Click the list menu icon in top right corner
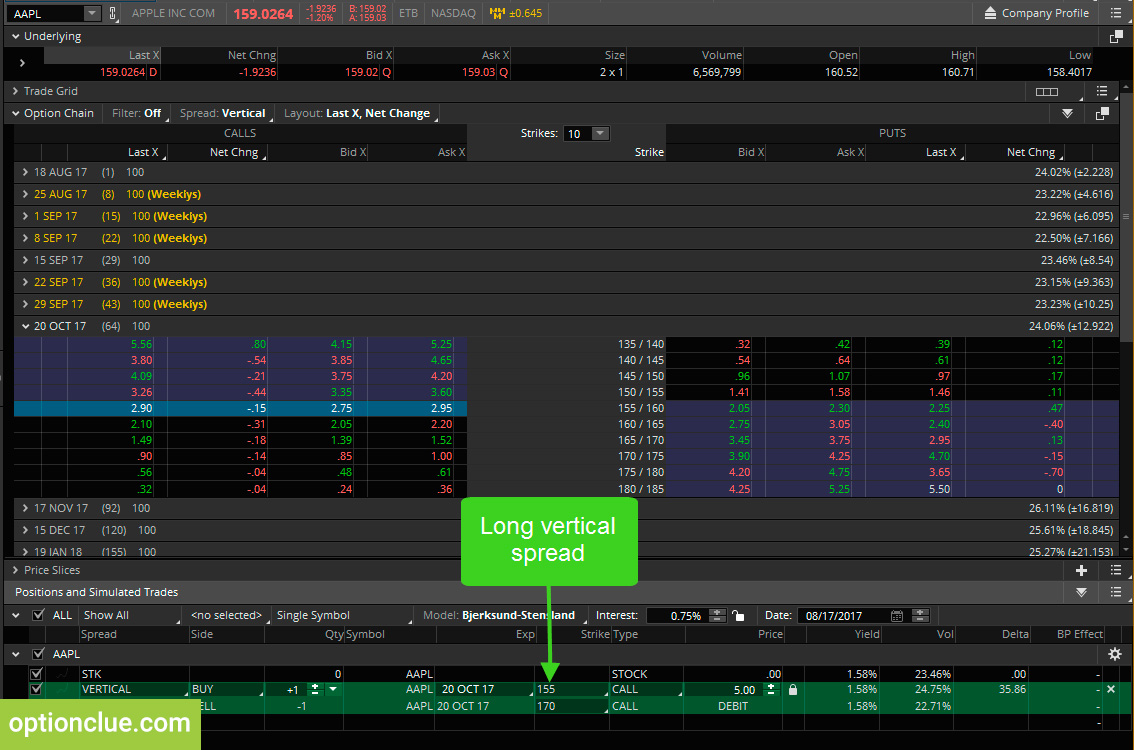This screenshot has height=750, width=1134. click(x=1116, y=13)
